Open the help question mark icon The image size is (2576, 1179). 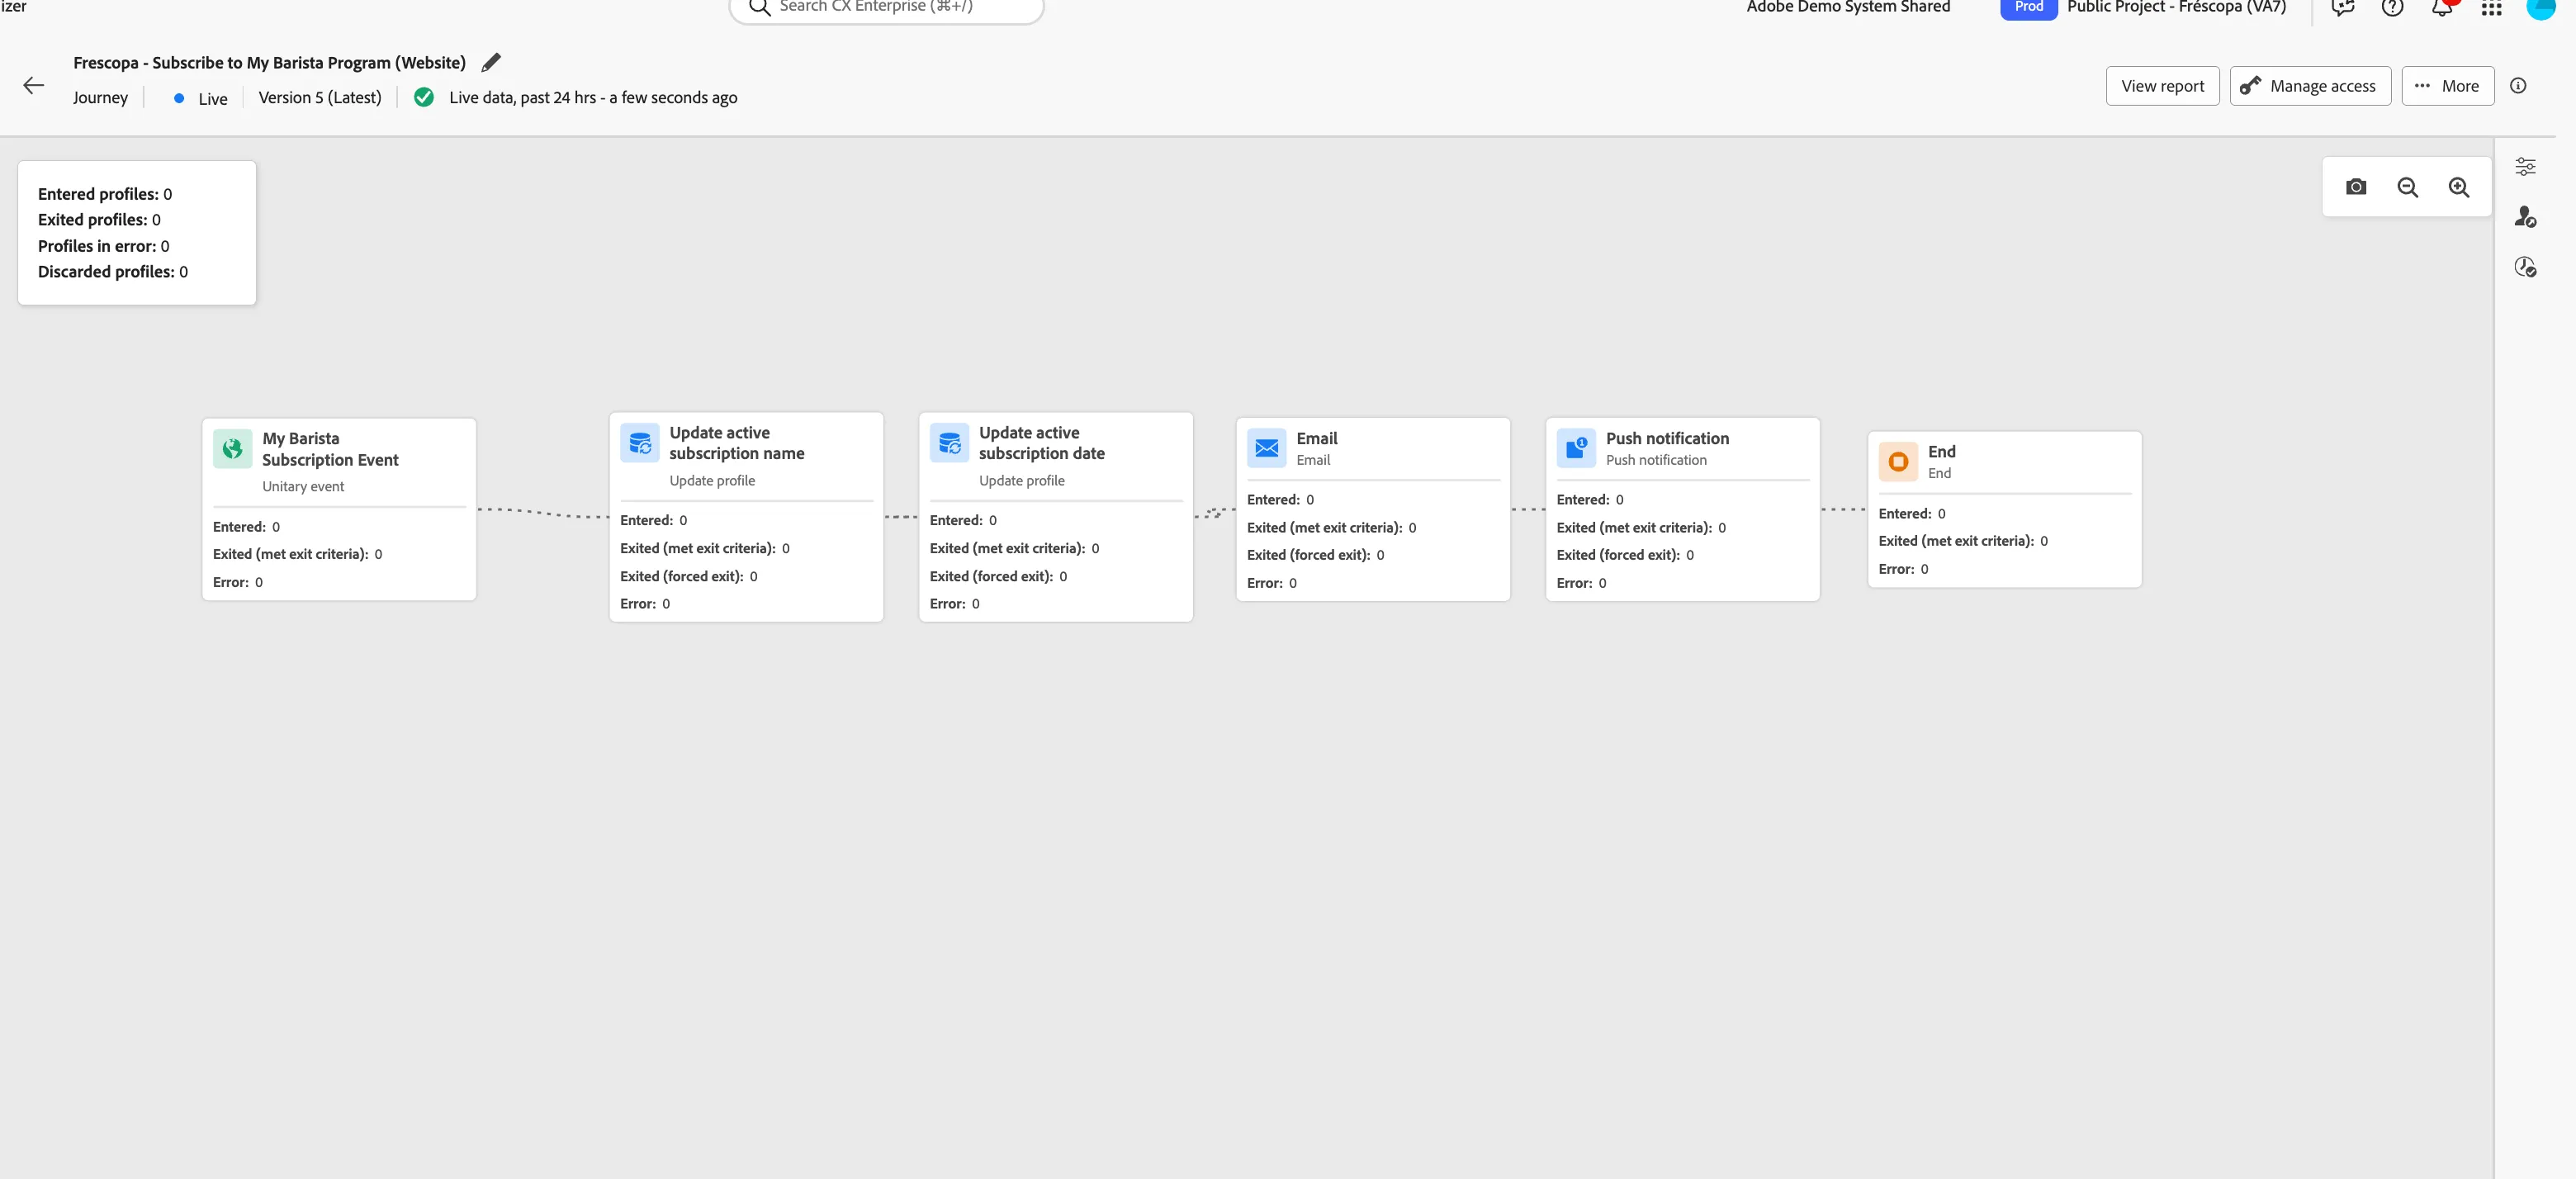[x=2392, y=7]
